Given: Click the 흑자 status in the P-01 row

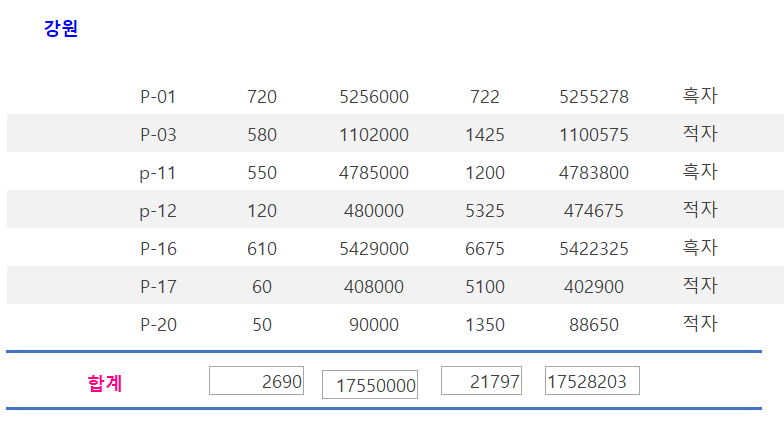Looking at the screenshot, I should [x=700, y=96].
